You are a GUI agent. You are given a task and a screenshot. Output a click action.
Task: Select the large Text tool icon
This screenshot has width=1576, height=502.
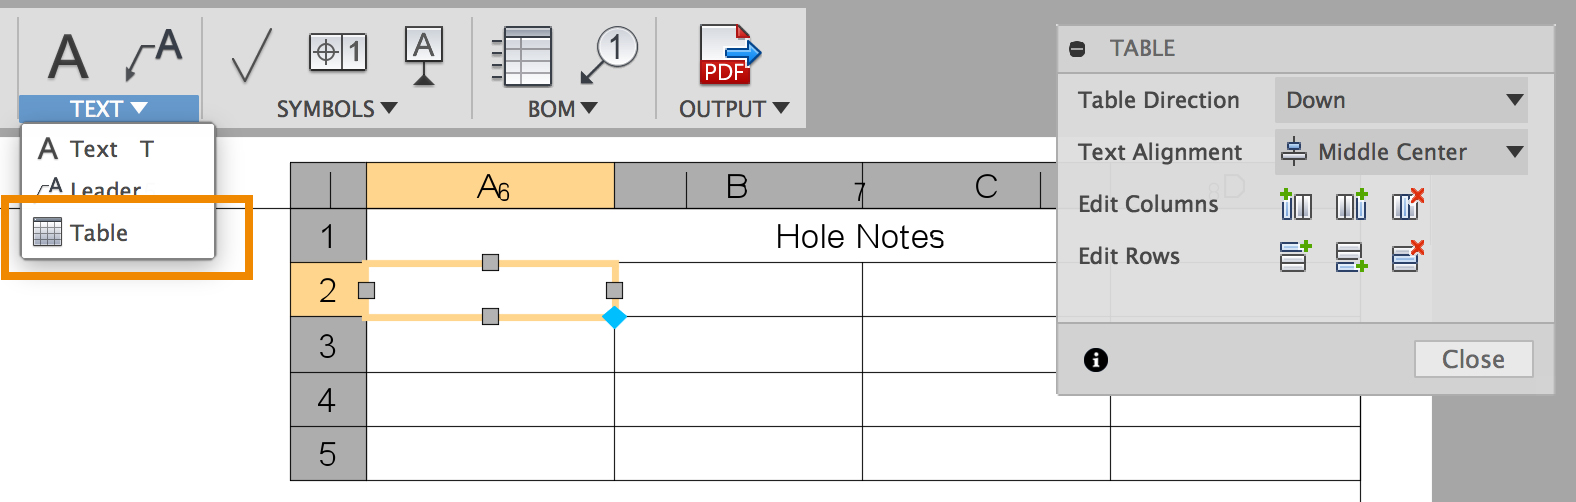click(x=68, y=56)
